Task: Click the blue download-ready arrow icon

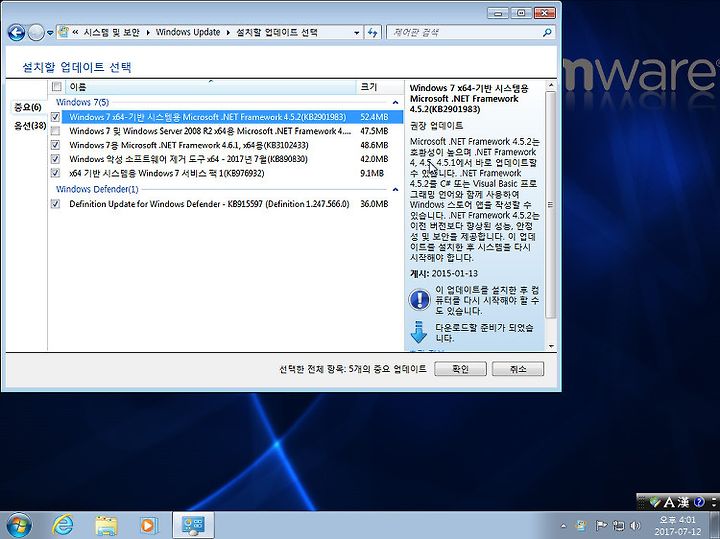Action: (x=418, y=332)
